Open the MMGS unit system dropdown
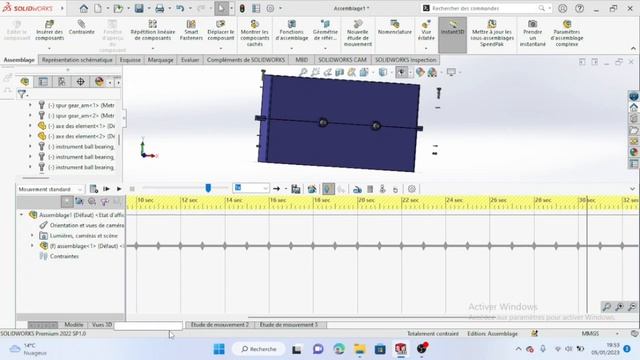 (617, 334)
